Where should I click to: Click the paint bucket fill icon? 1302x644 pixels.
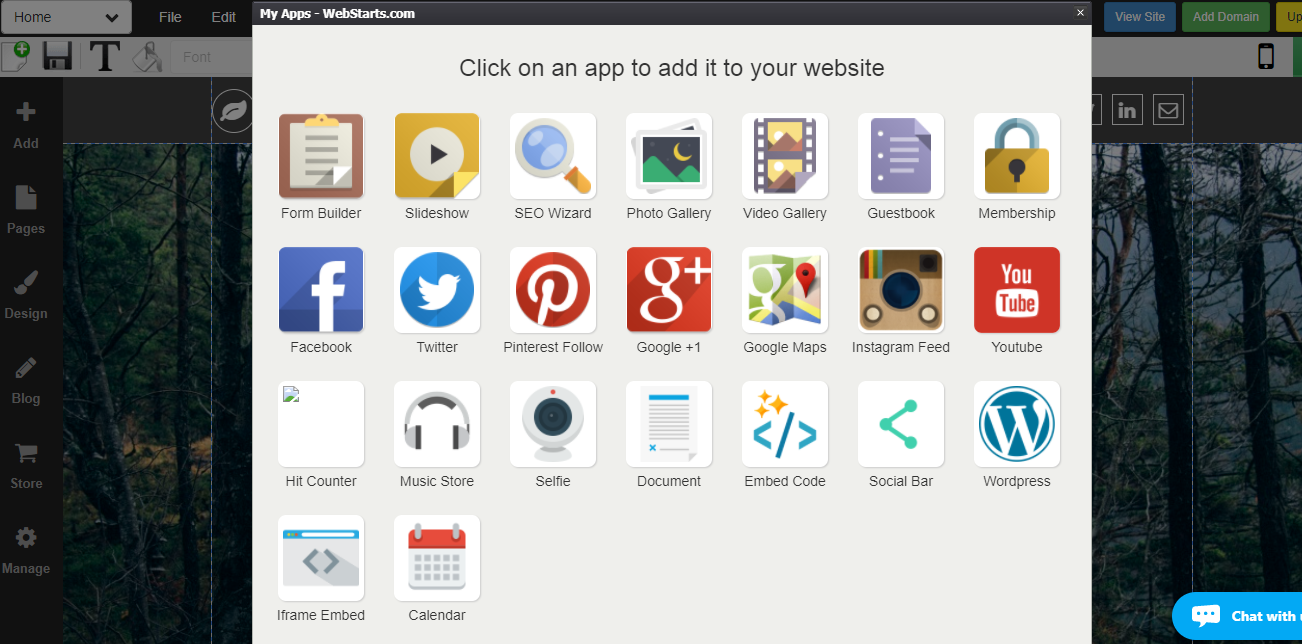click(147, 56)
